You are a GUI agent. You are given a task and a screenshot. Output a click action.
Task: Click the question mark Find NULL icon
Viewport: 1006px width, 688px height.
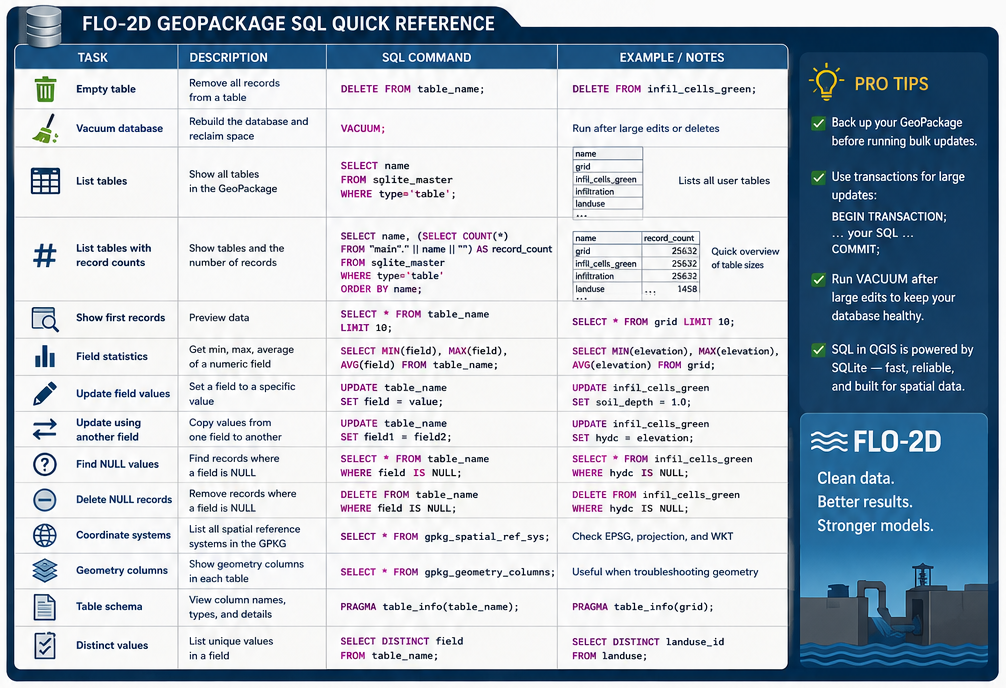click(x=45, y=464)
